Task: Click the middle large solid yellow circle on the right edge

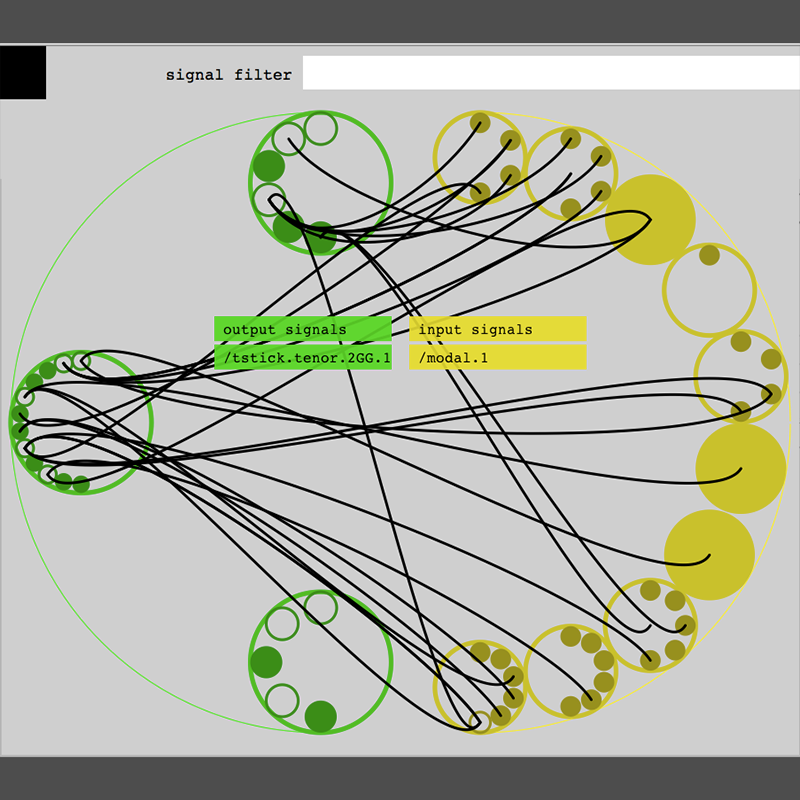Action: click(741, 468)
